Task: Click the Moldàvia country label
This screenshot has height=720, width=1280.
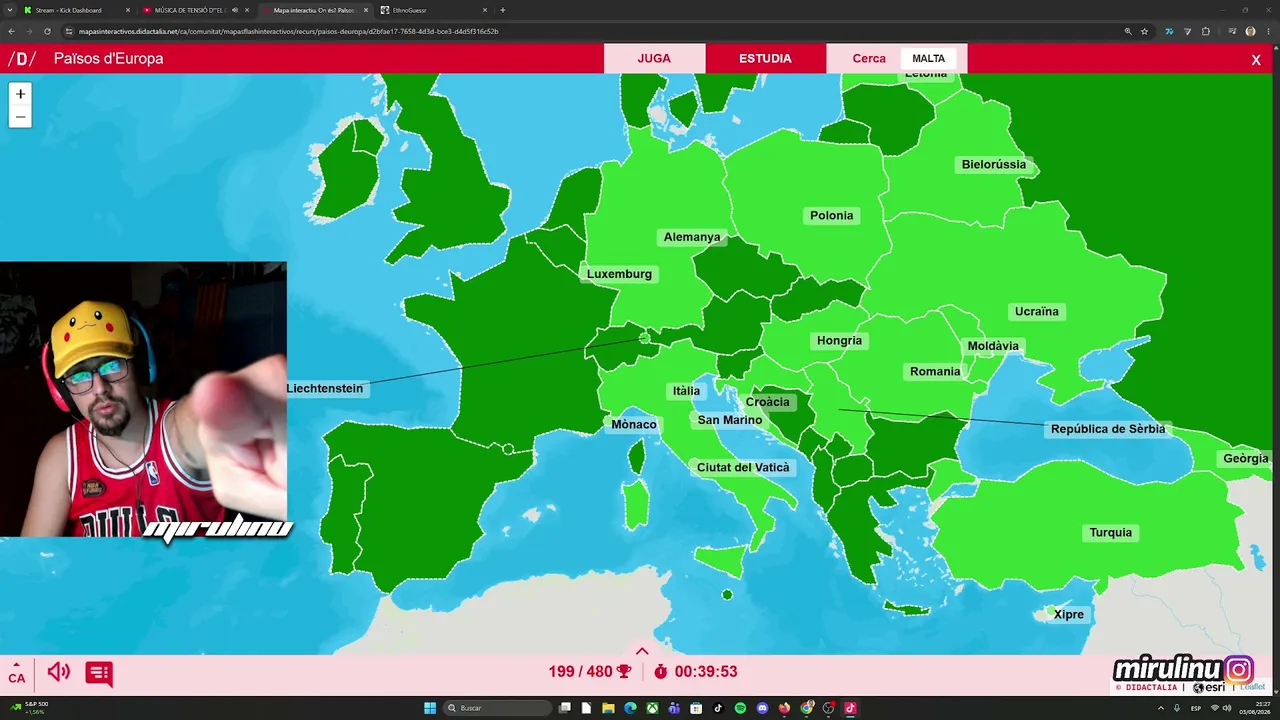Action: pos(993,347)
